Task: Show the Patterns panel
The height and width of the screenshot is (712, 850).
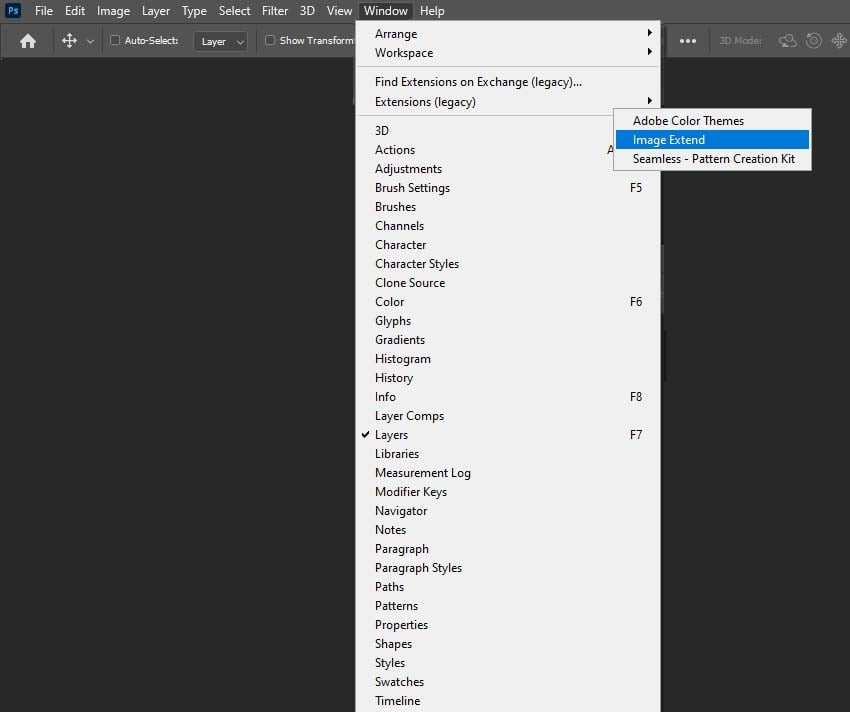Action: point(508,605)
